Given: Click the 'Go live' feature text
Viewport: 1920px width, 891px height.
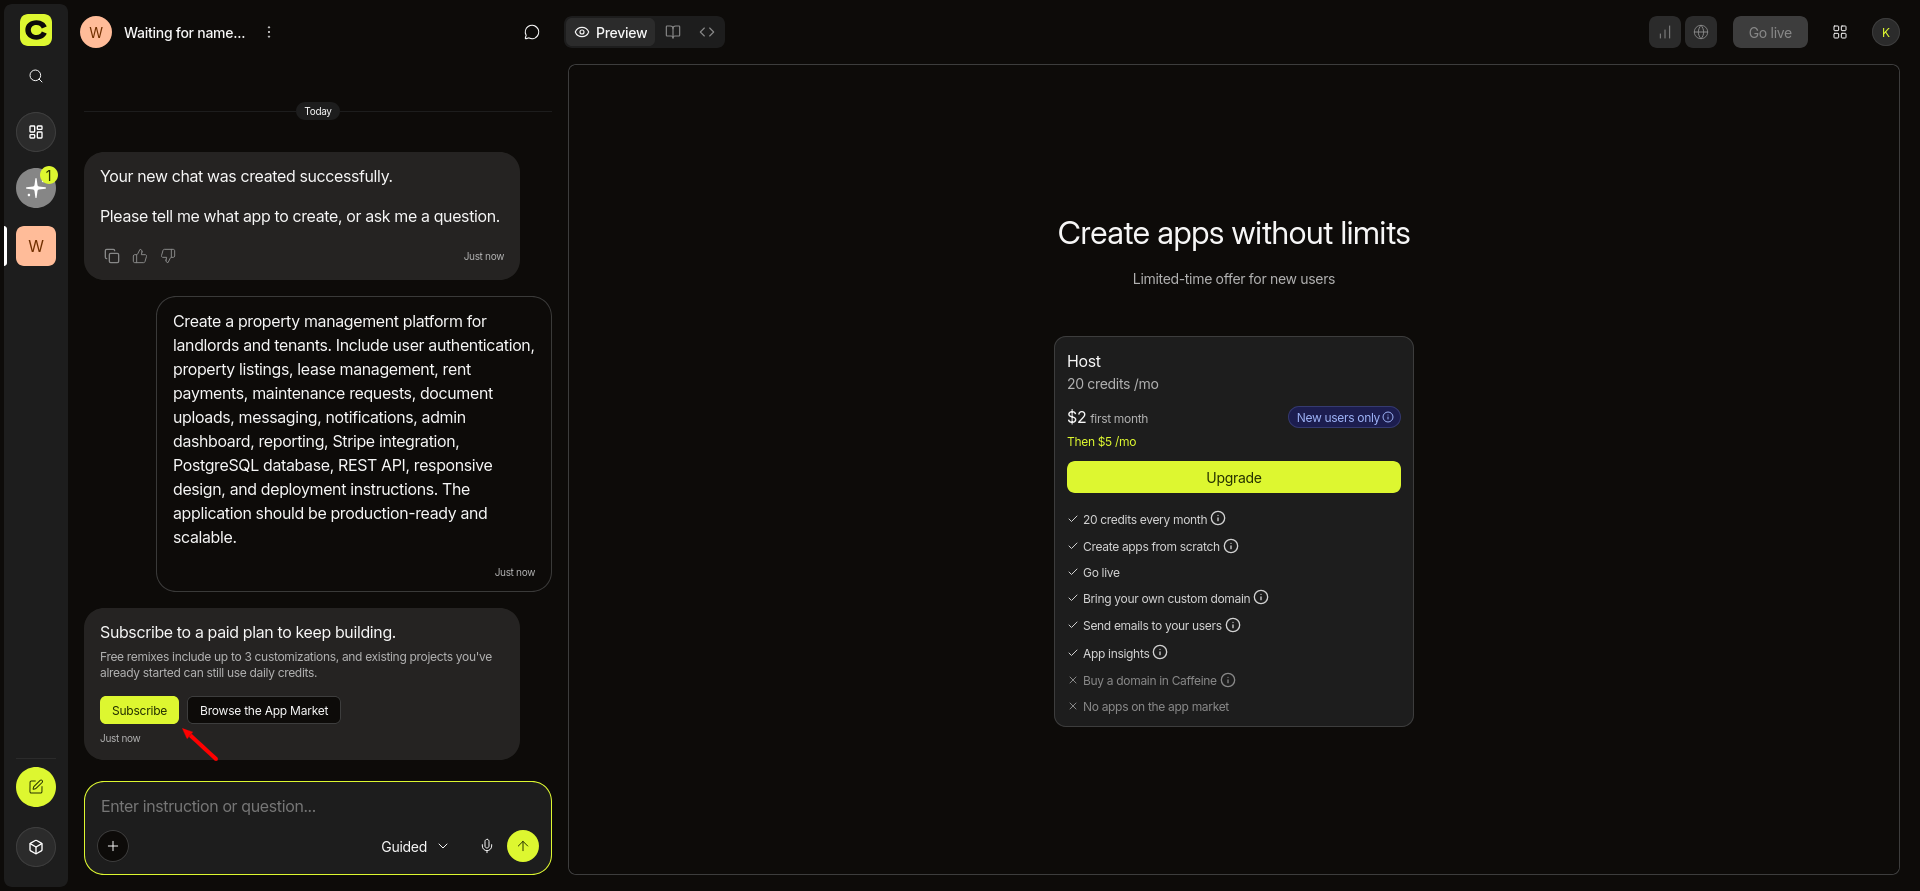Looking at the screenshot, I should point(1101,573).
